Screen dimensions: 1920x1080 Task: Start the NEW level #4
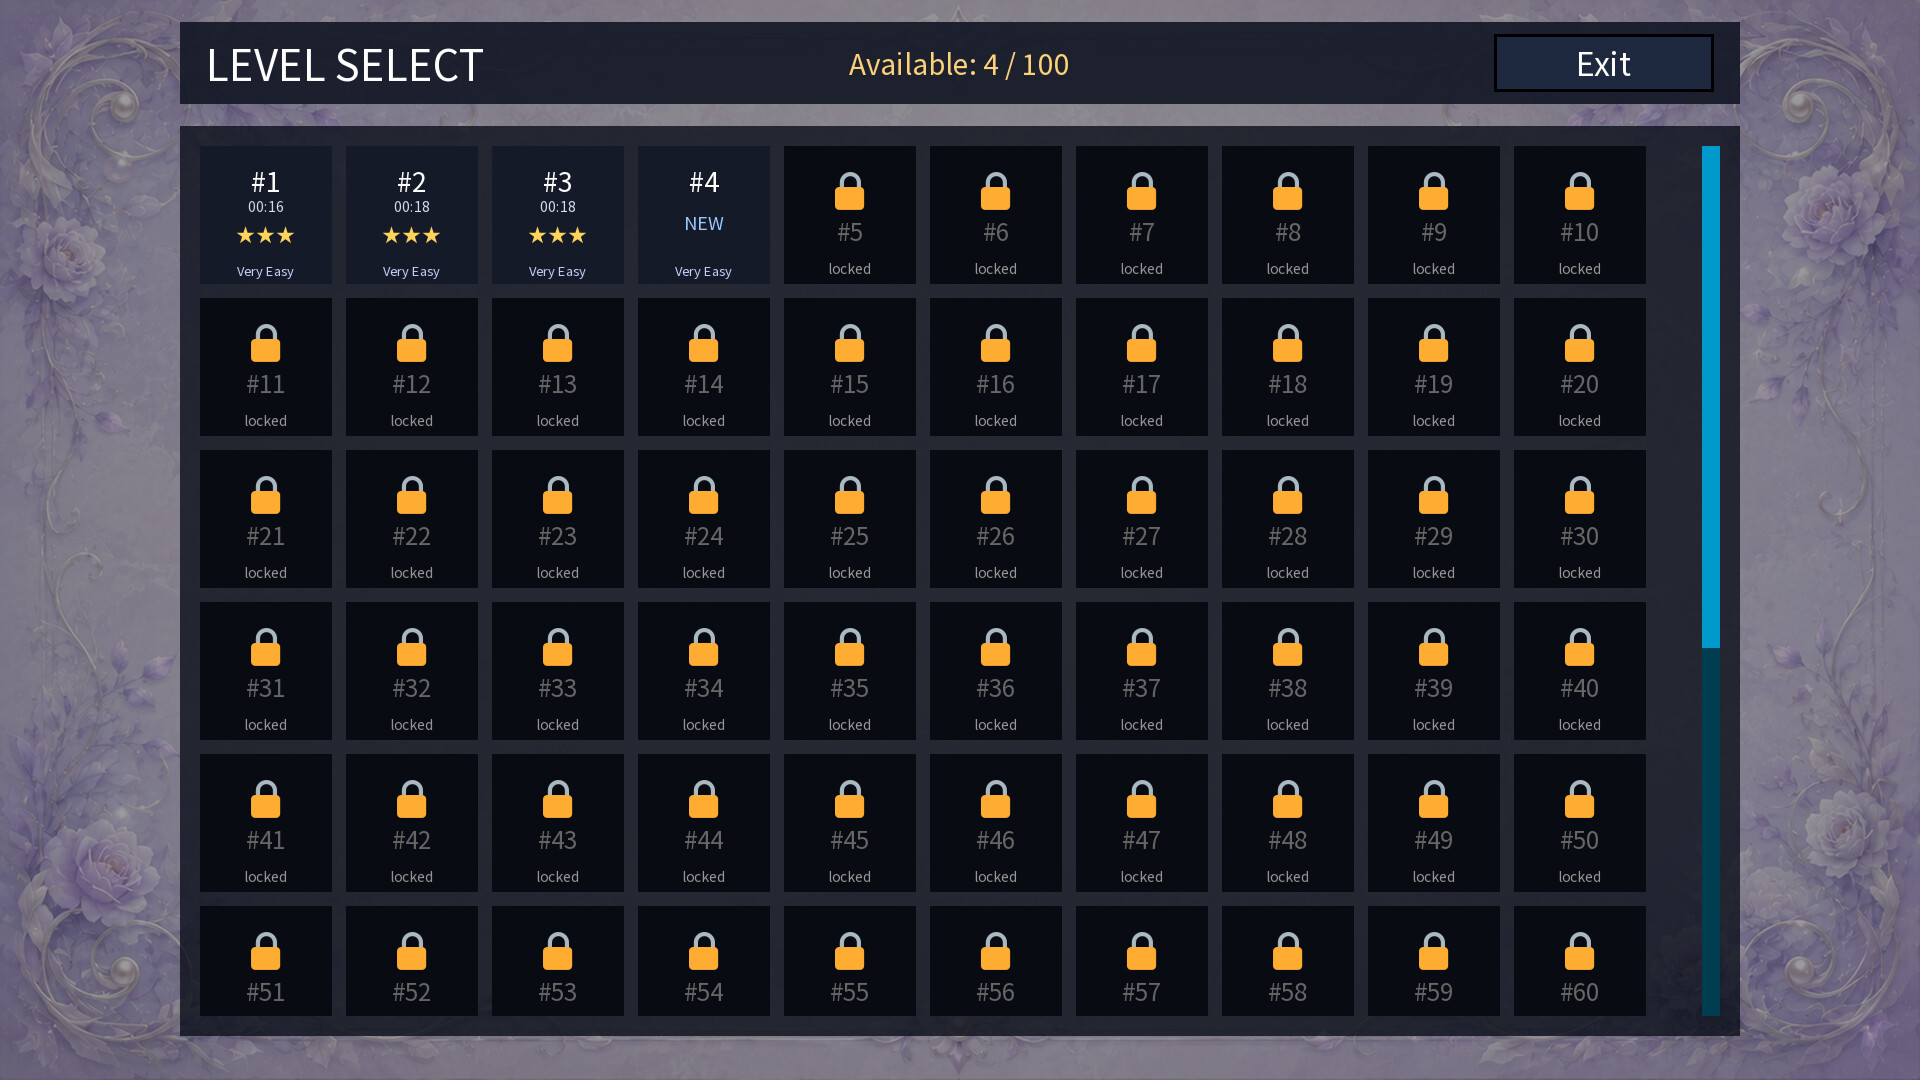pos(704,215)
